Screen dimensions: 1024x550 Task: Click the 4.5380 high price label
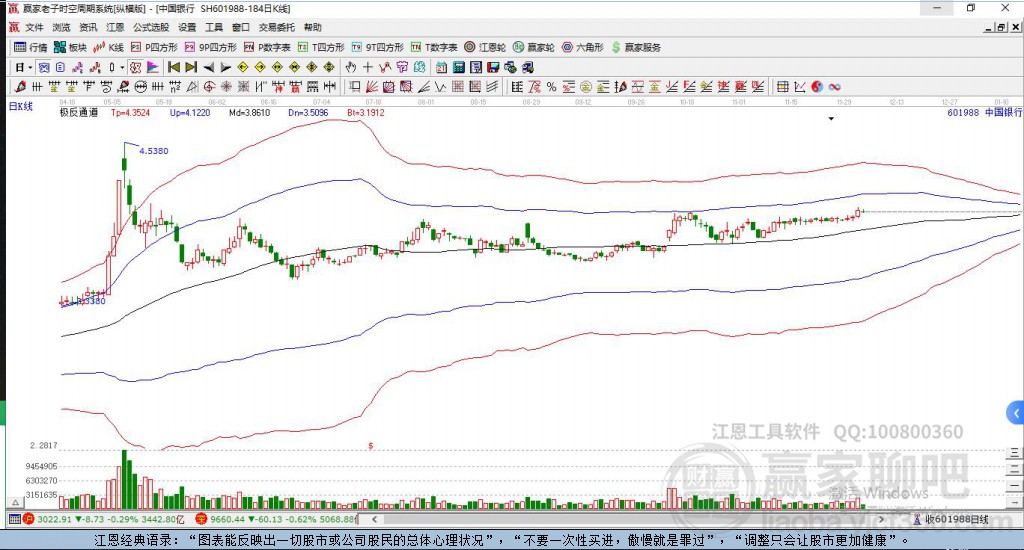pyautogui.click(x=153, y=151)
